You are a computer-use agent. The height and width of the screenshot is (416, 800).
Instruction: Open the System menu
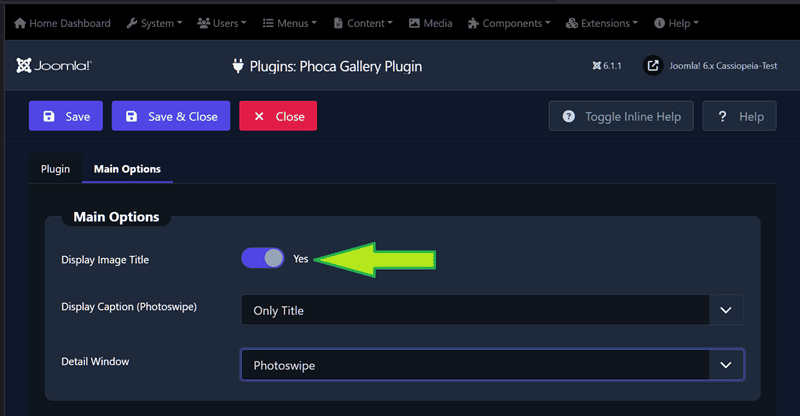coord(154,23)
